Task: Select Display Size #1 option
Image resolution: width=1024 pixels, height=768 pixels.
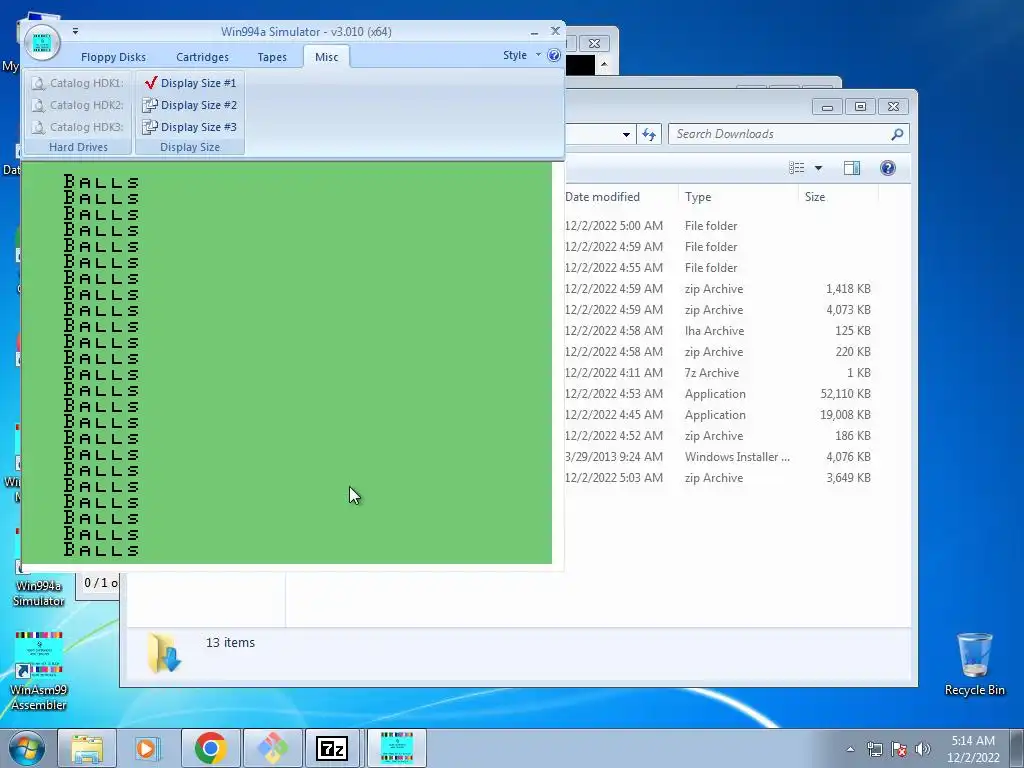Action: pos(190,83)
